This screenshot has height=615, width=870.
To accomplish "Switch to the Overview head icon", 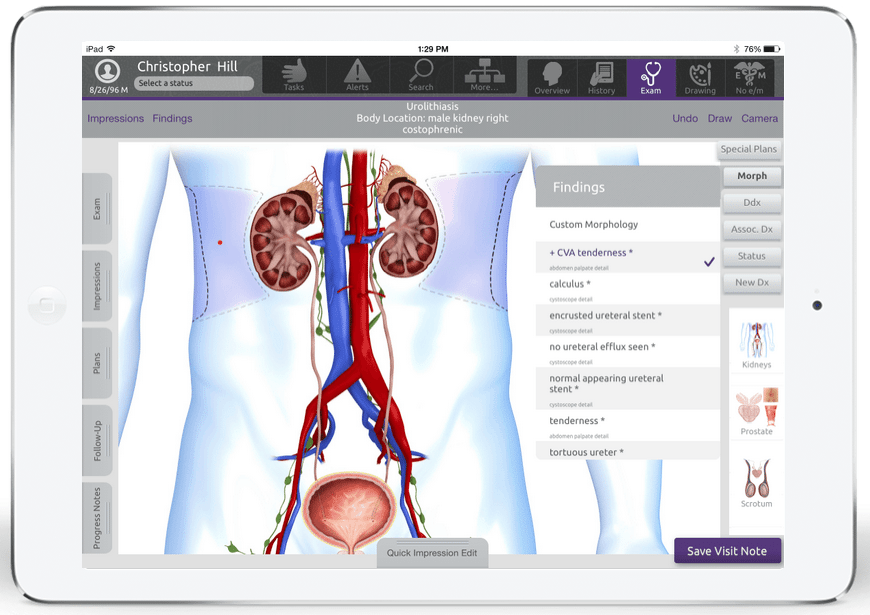I will [552, 78].
